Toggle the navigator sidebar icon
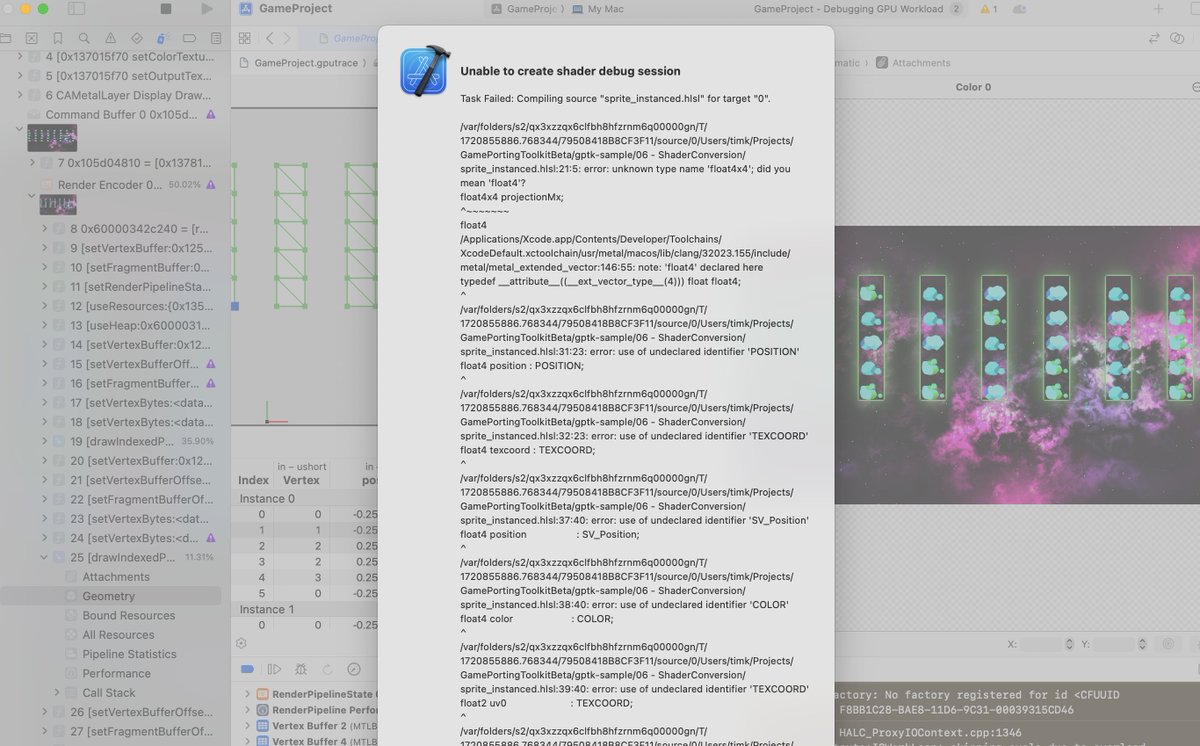 point(77,9)
